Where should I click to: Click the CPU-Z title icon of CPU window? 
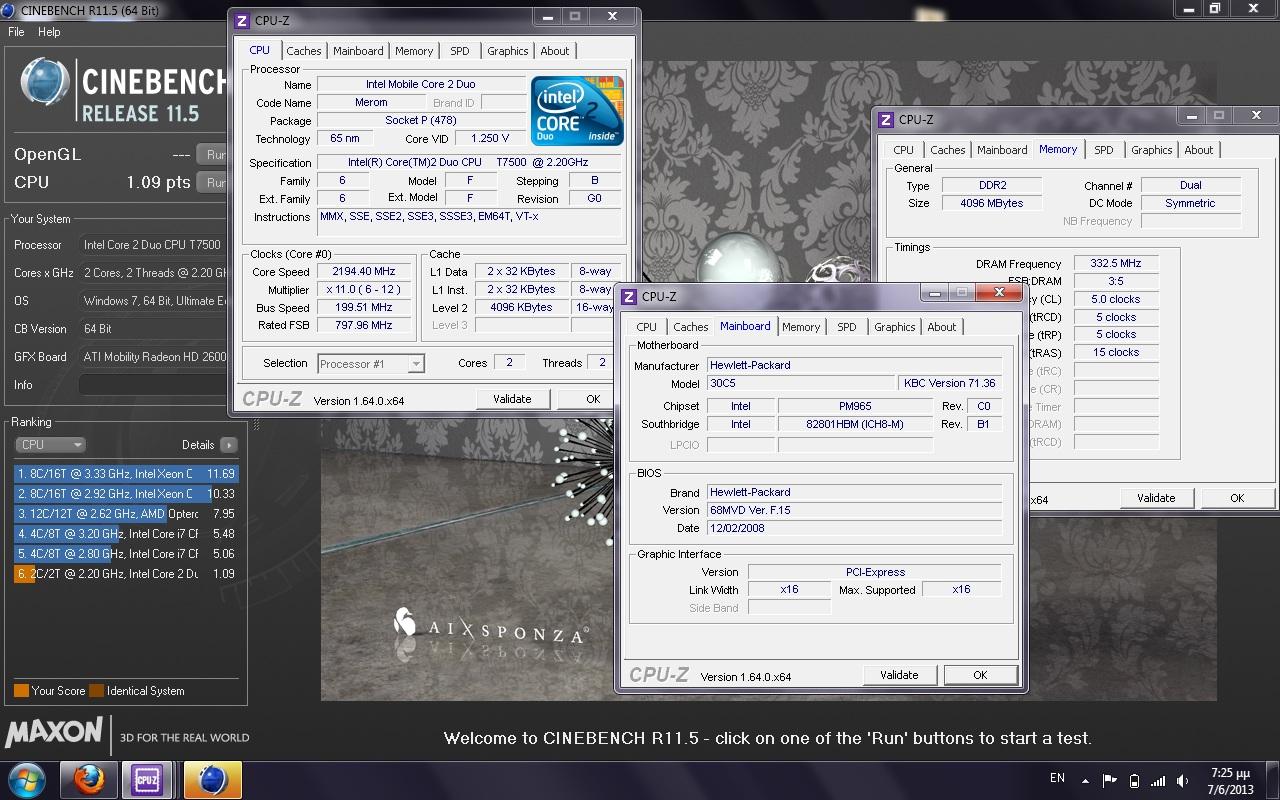click(242, 20)
